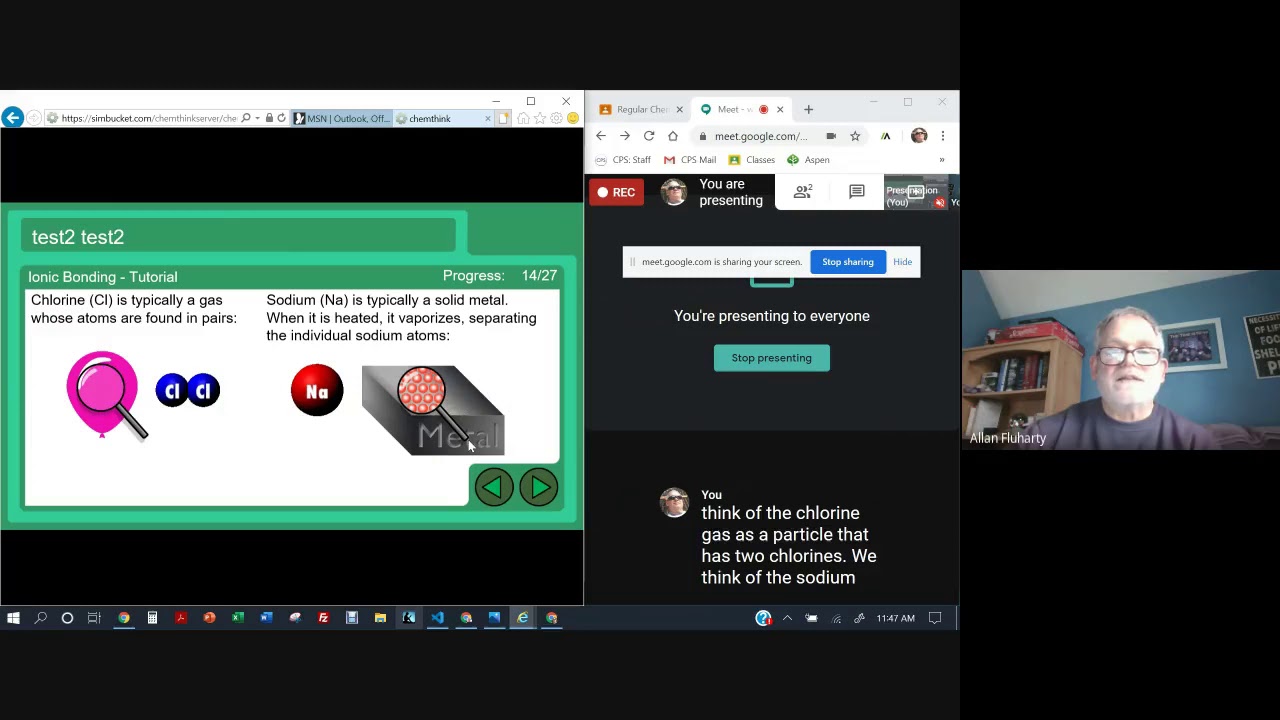This screenshot has width=1280, height=720.
Task: Show the Meet participants list
Action: point(802,191)
